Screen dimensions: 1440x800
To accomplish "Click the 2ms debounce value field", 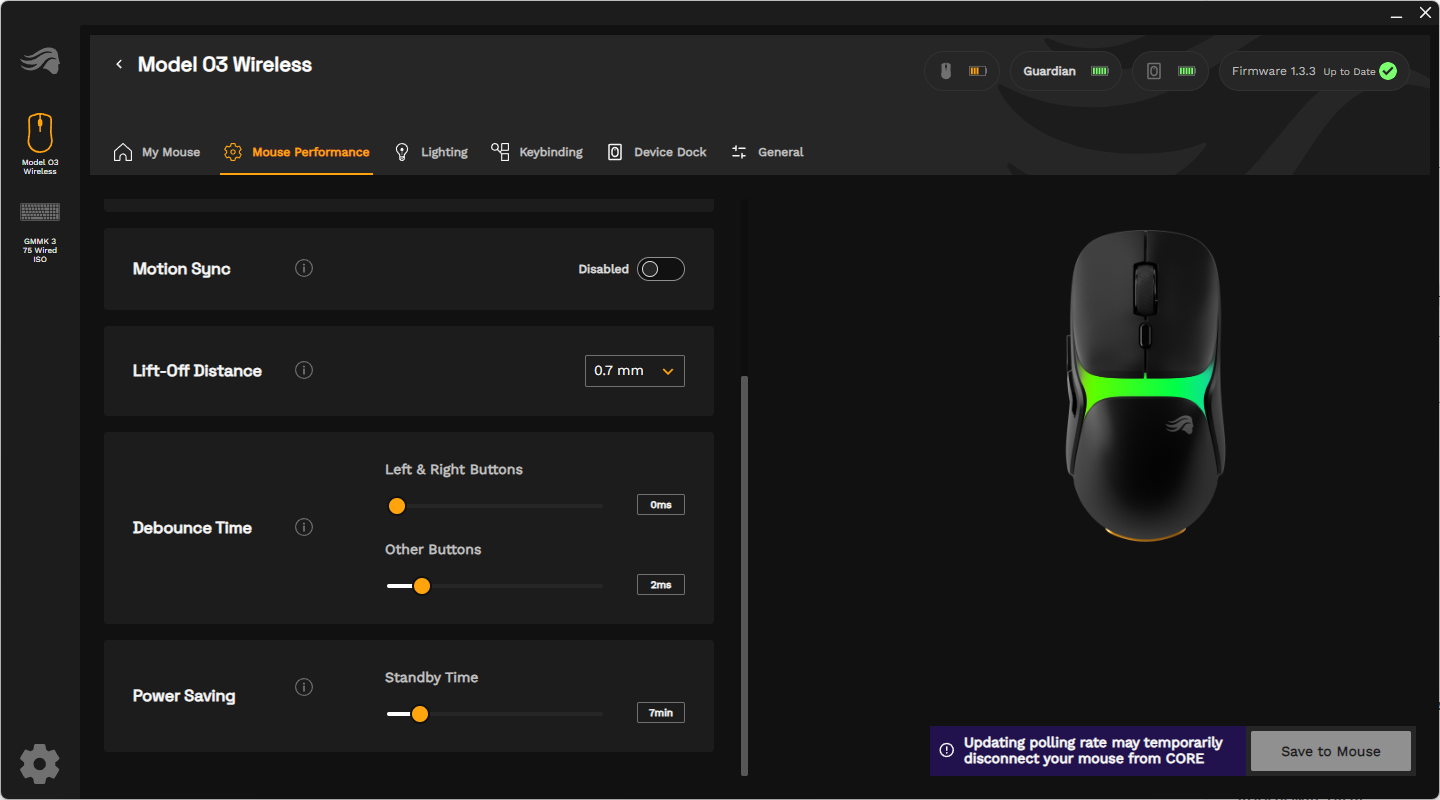I will [x=661, y=585].
